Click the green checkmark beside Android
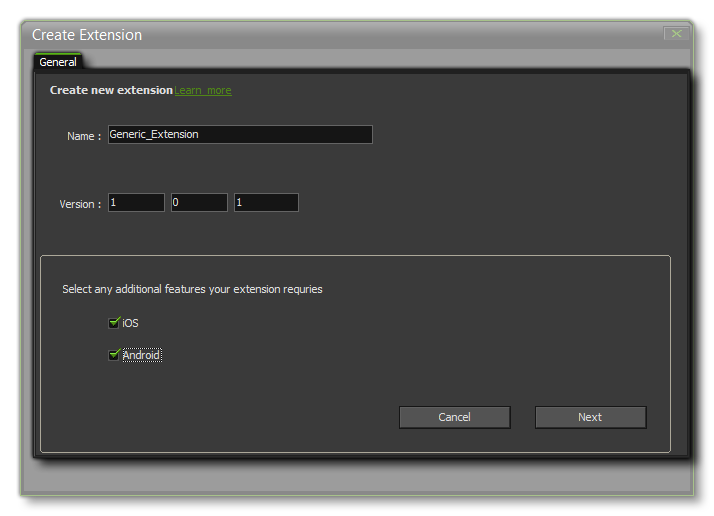714x516 pixels. 114,354
